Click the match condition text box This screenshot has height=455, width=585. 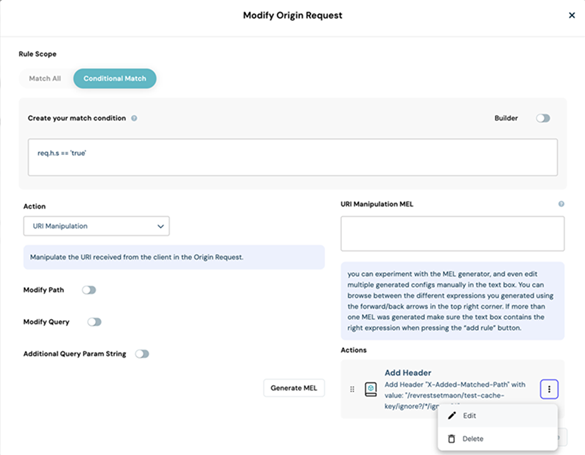(293, 157)
